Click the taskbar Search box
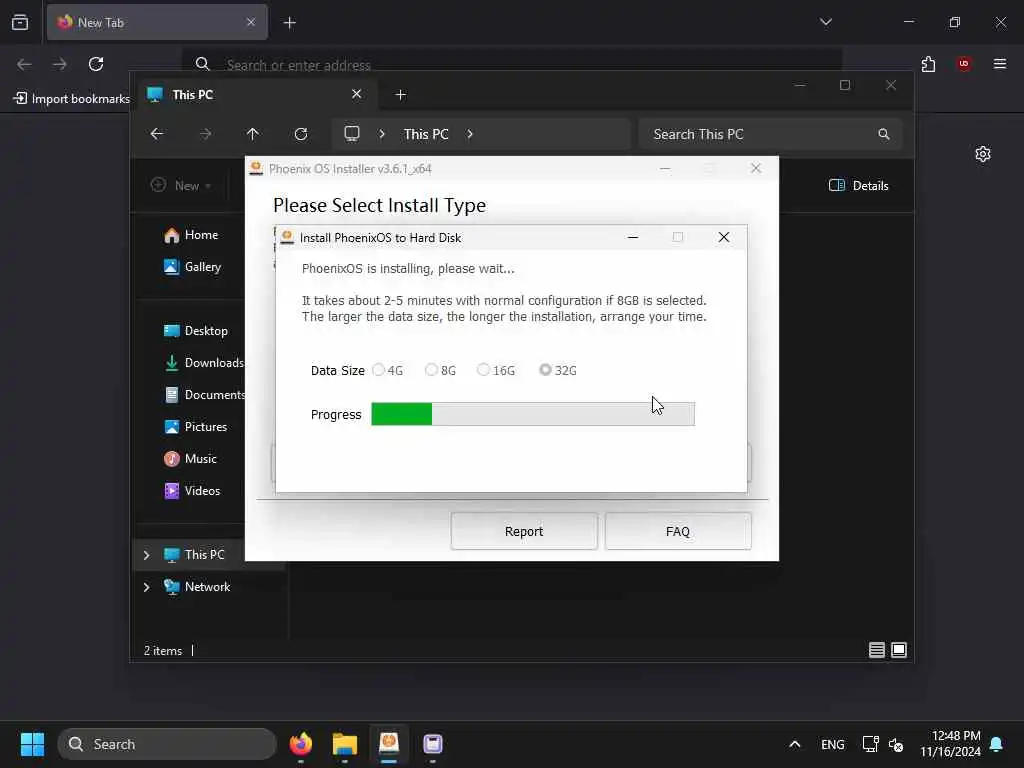 (x=167, y=744)
